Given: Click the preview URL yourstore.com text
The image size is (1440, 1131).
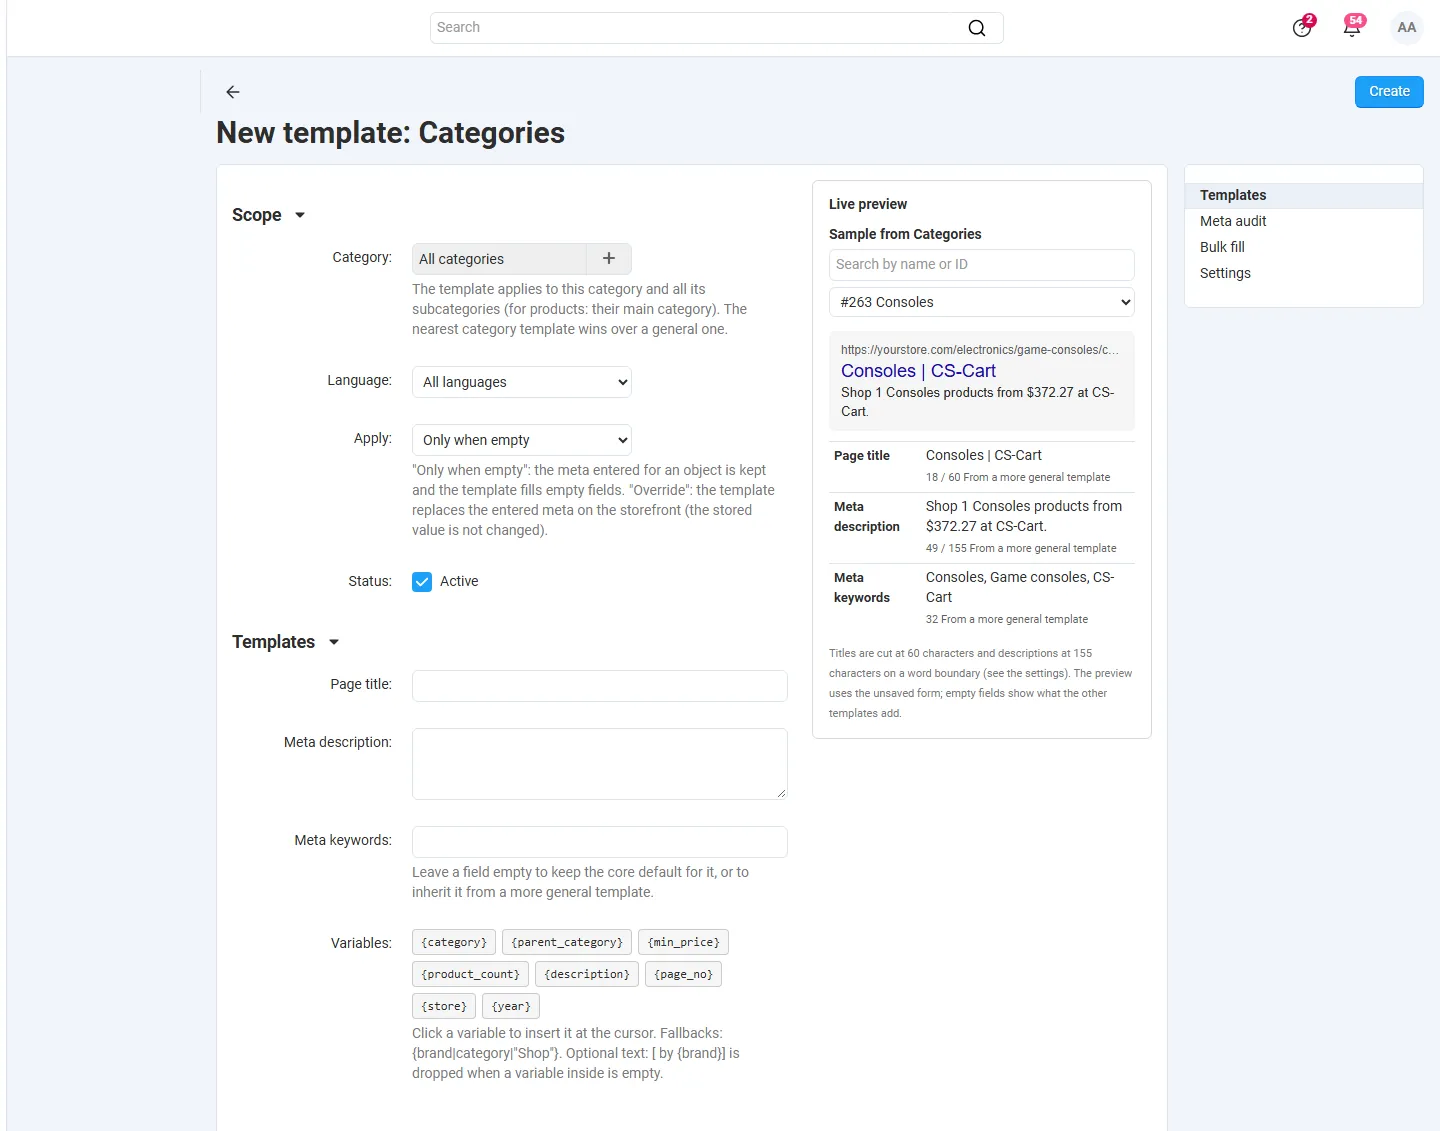Looking at the screenshot, I should (980, 350).
